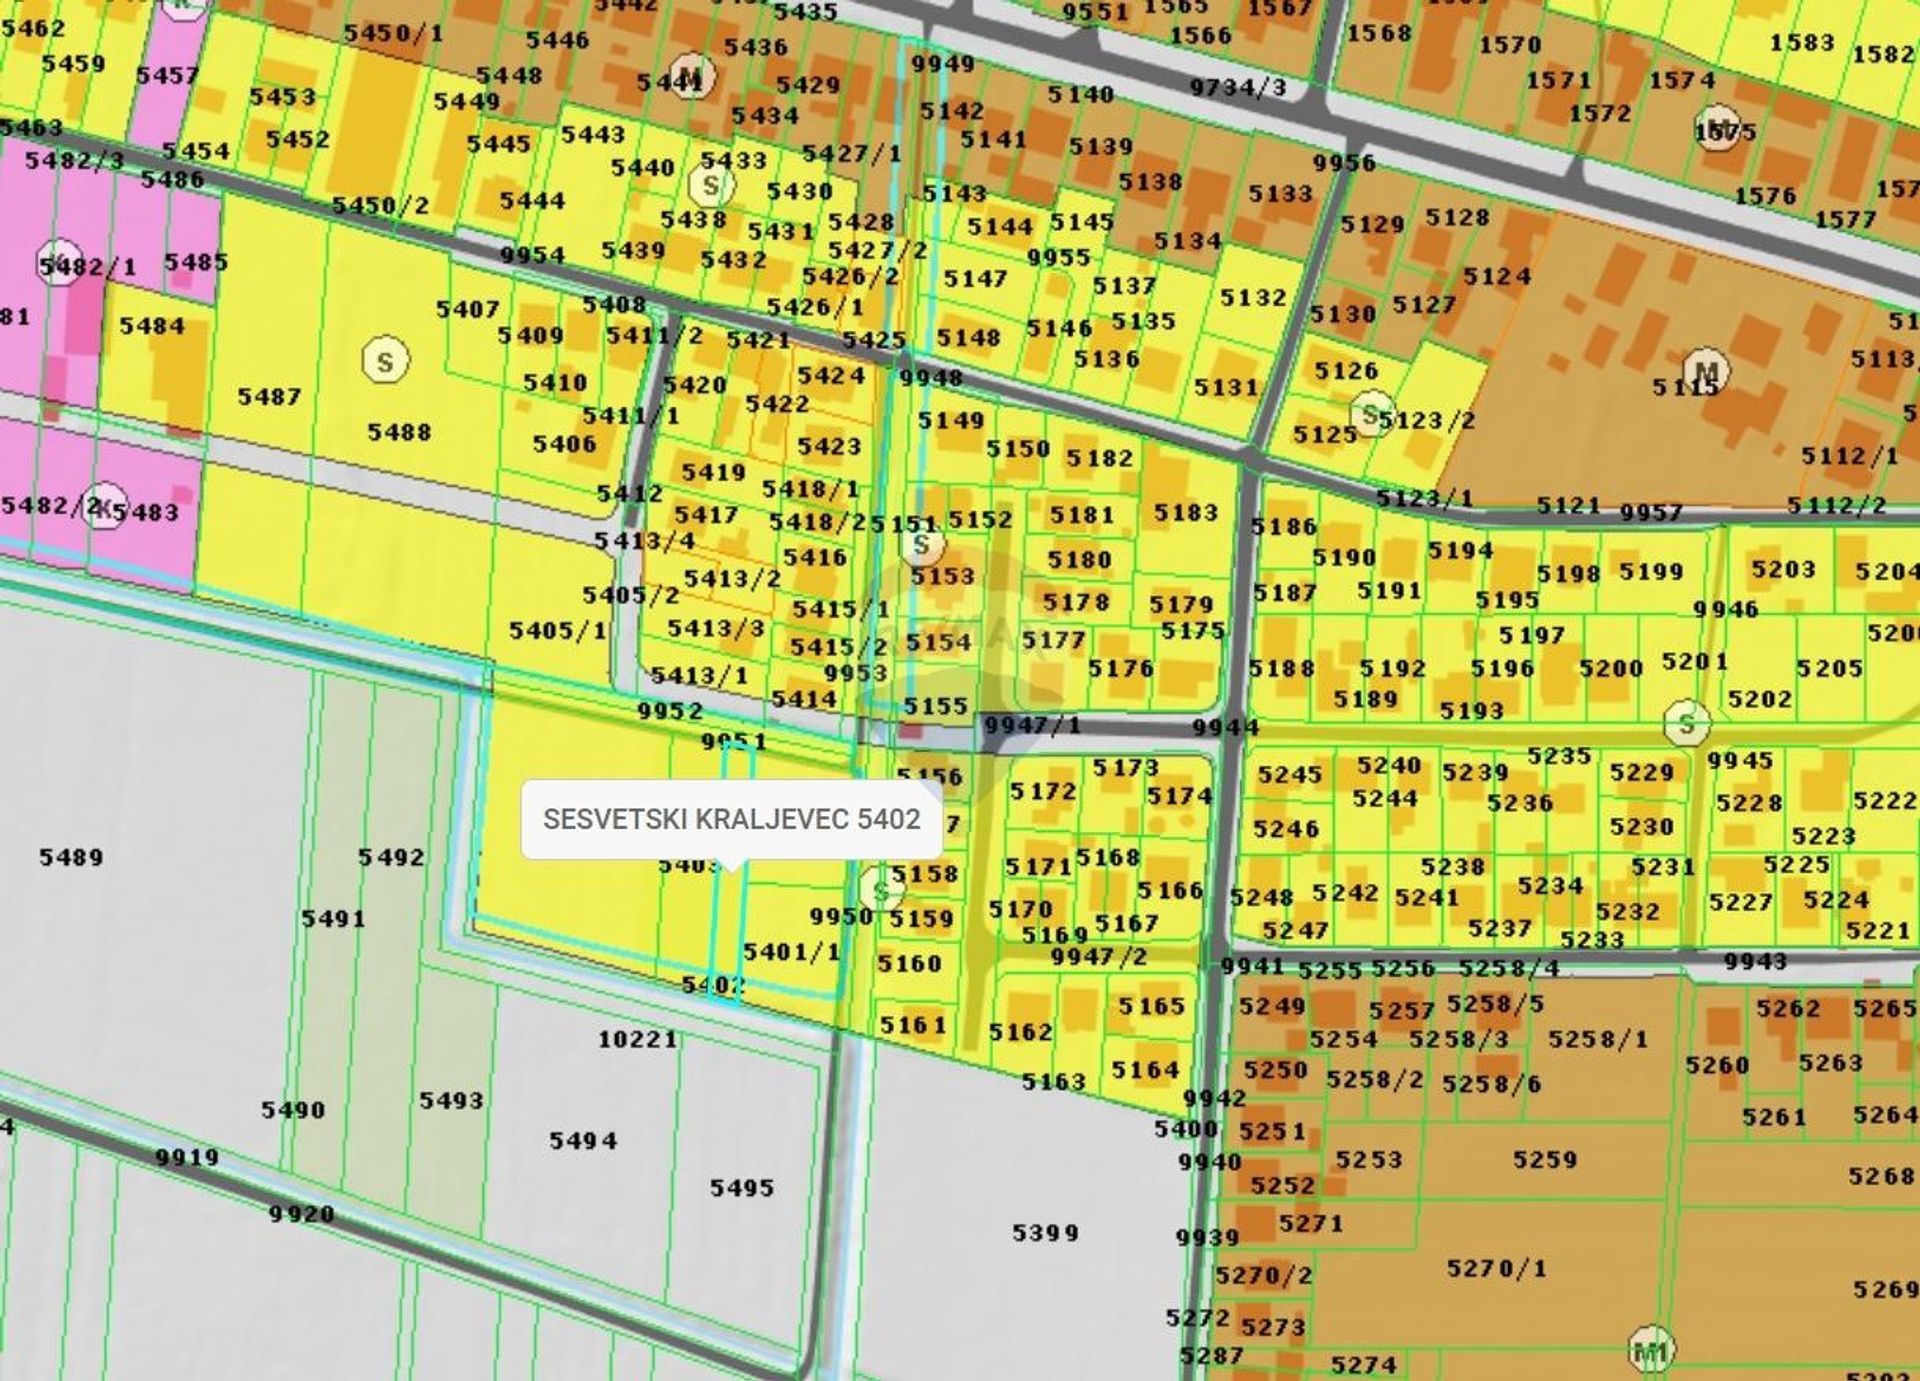Select the circle marker overlapping label 5482/1
This screenshot has height=1381, width=1920.
[x=60, y=263]
